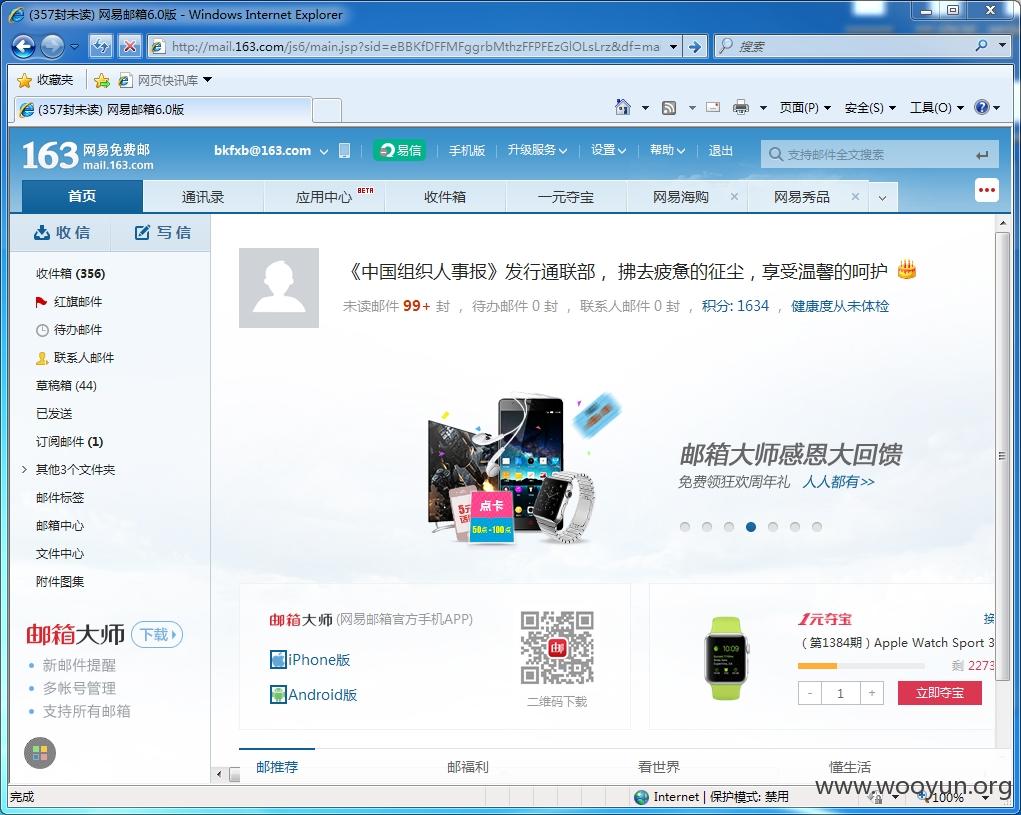Switch to 通讯录 tab

pyautogui.click(x=203, y=197)
